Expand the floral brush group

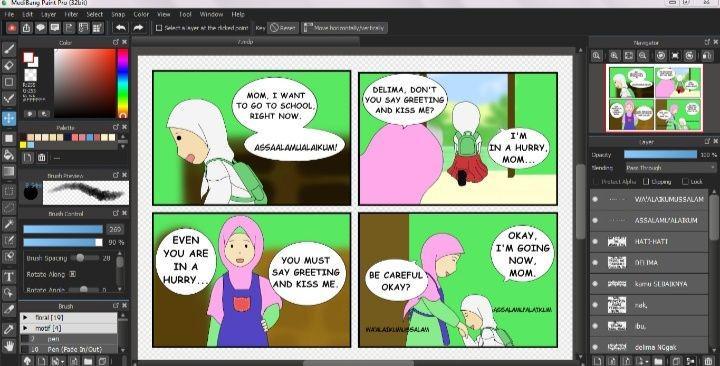[x=25, y=317]
